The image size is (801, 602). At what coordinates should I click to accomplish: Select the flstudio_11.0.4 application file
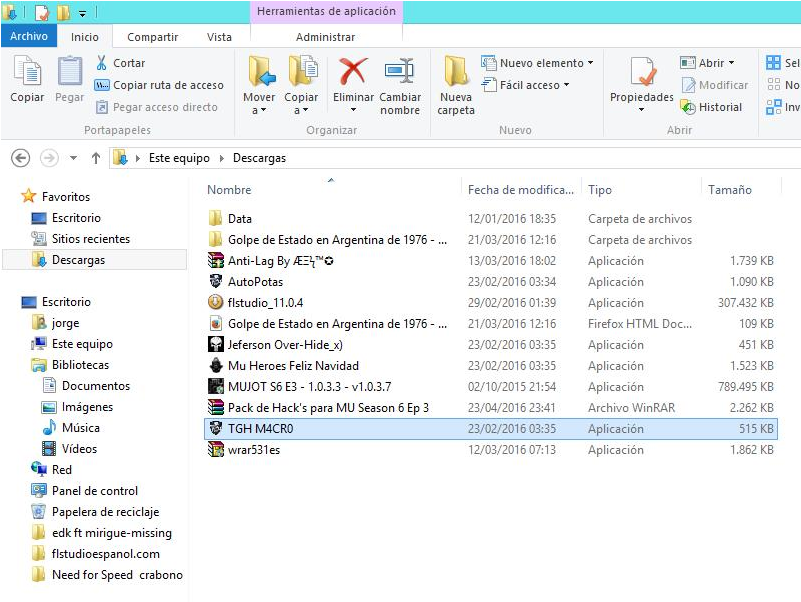265,303
